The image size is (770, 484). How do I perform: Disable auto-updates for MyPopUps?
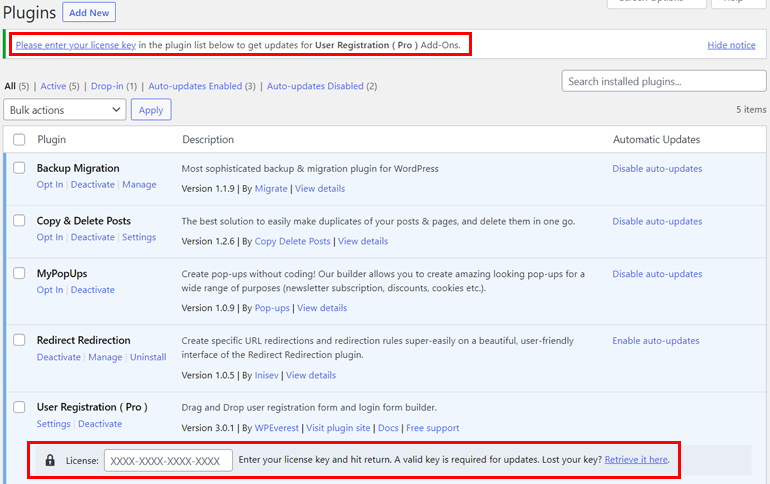(657, 274)
